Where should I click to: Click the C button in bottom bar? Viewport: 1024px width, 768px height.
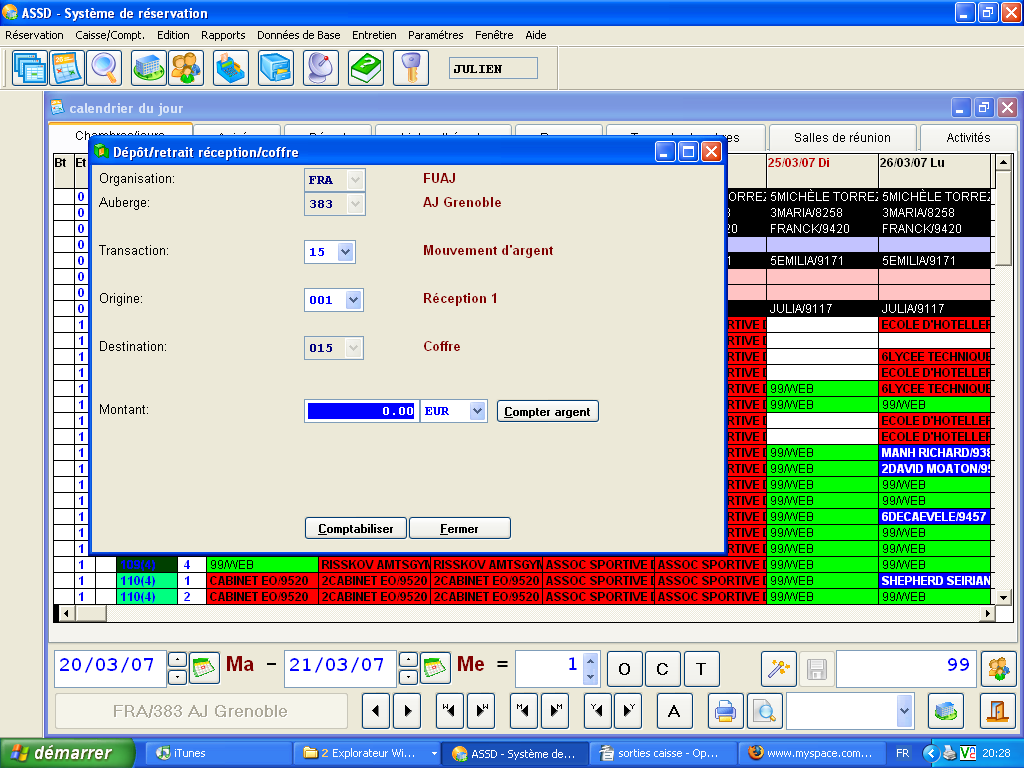coord(662,669)
